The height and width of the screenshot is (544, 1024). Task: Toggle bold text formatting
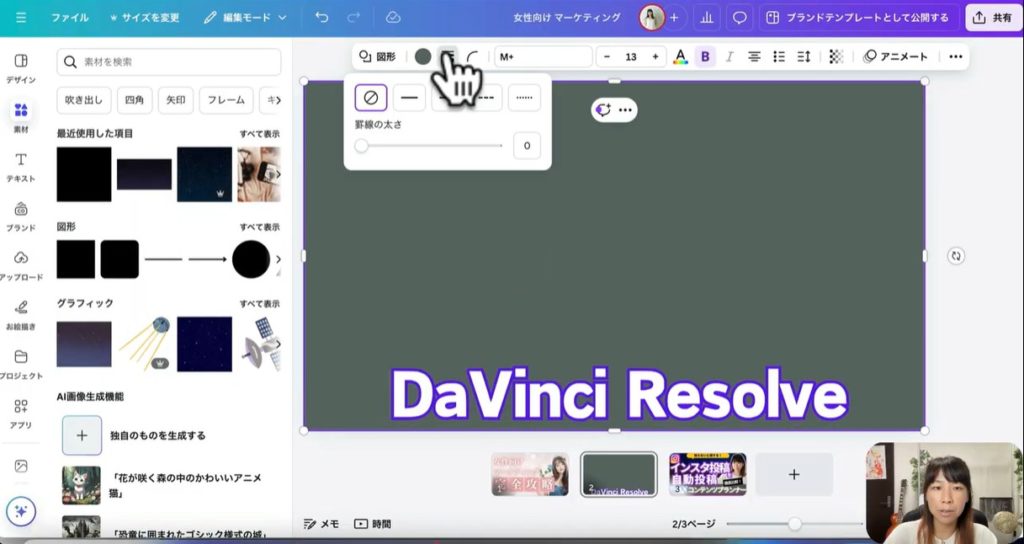click(705, 57)
